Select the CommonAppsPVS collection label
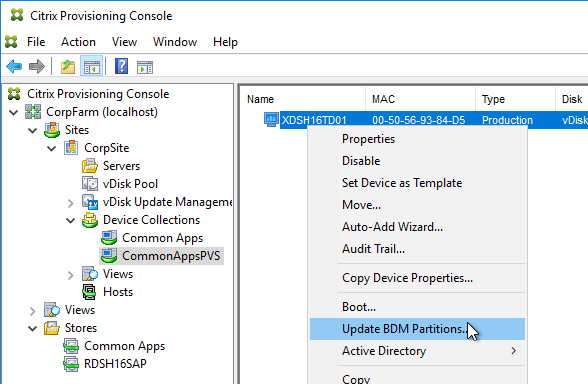 [171, 256]
